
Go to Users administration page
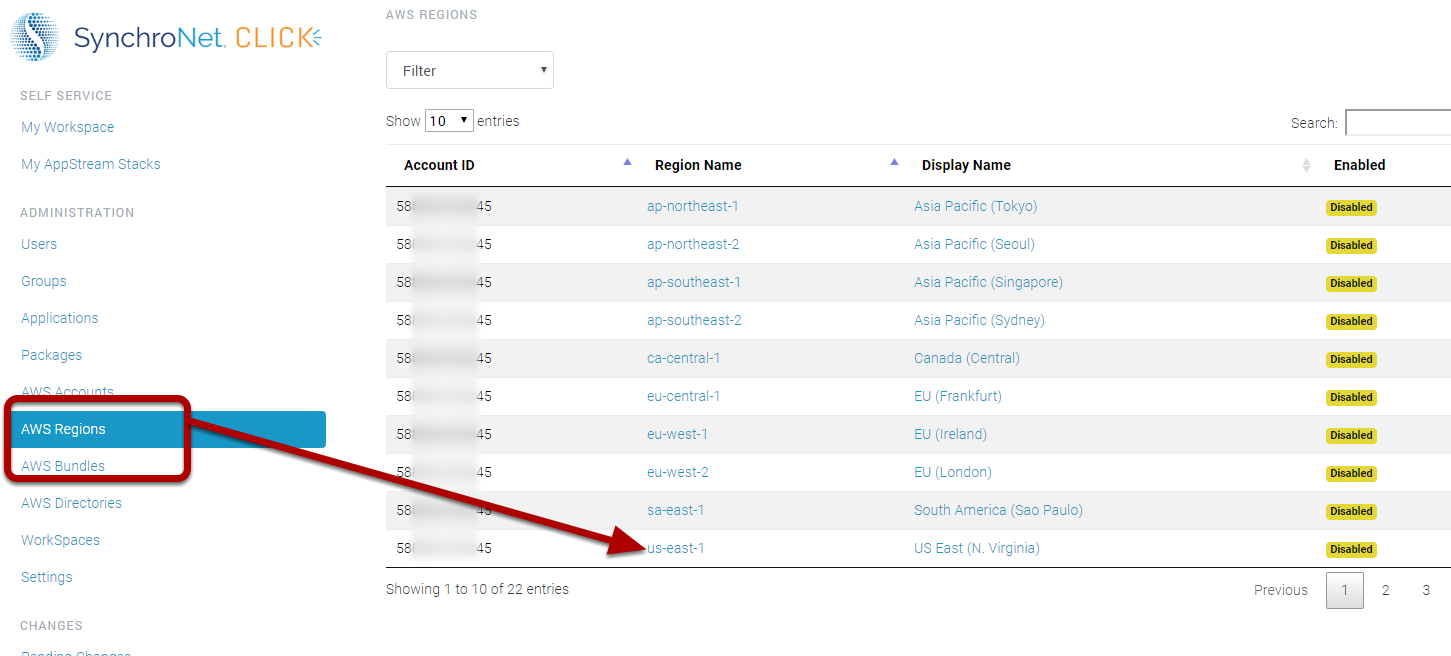tap(39, 244)
